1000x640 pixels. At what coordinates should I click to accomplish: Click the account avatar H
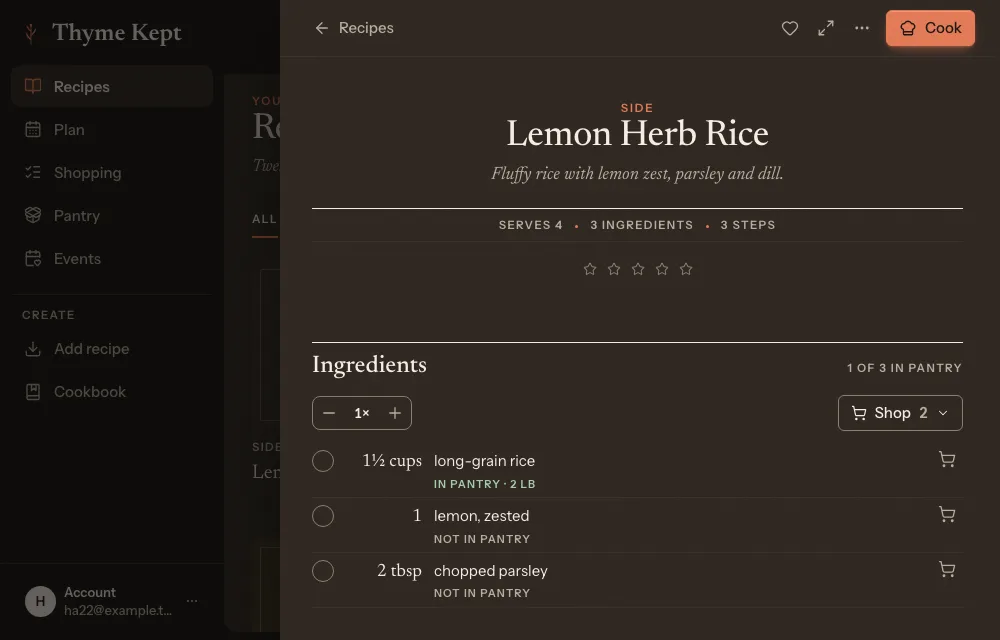pos(40,601)
